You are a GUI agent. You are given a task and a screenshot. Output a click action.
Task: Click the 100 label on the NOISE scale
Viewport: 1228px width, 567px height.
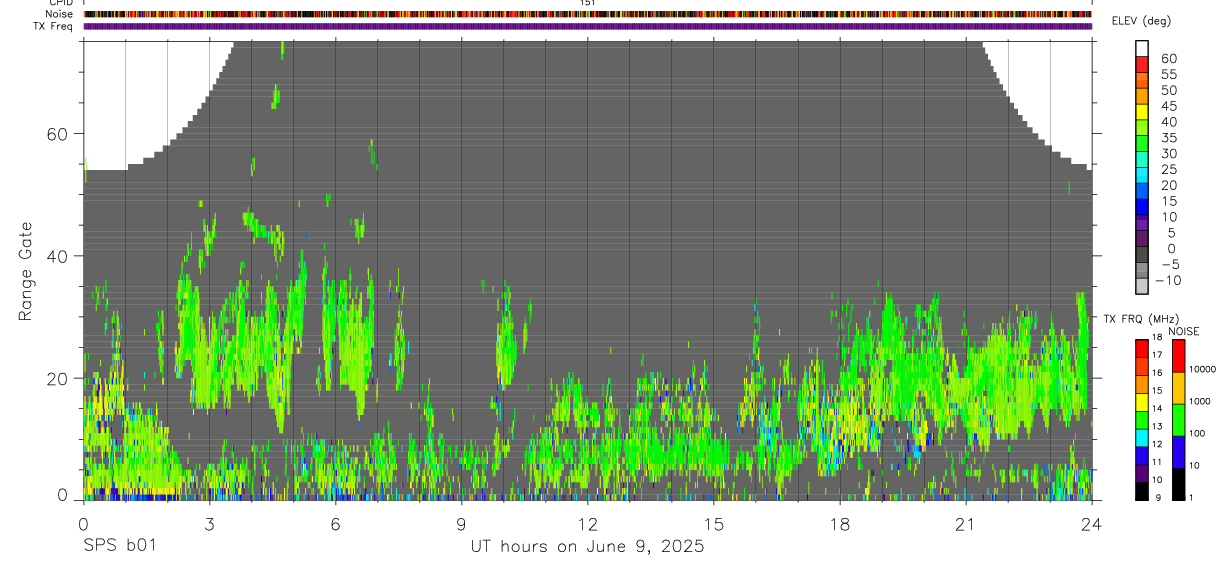pyautogui.click(x=1197, y=433)
